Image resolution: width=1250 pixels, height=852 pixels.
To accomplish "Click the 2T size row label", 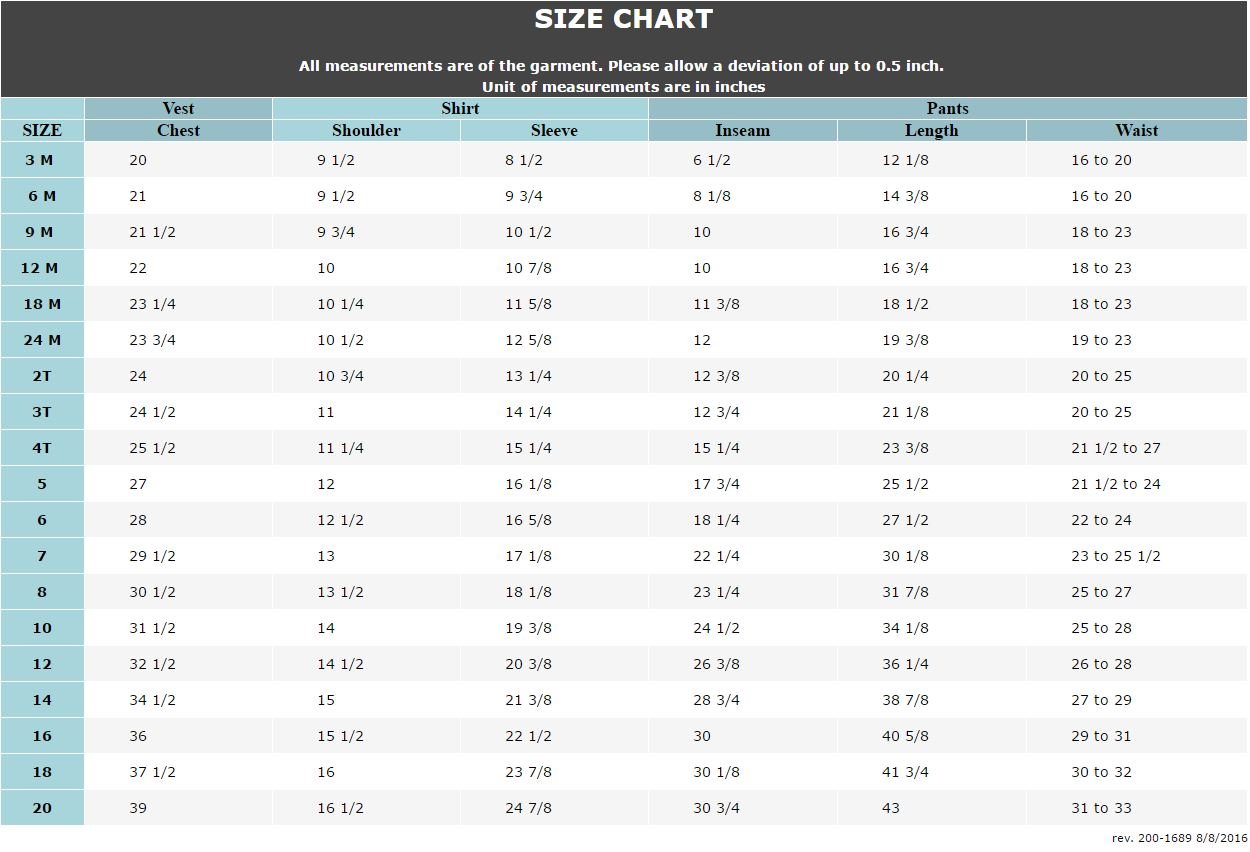I will 41,376.
